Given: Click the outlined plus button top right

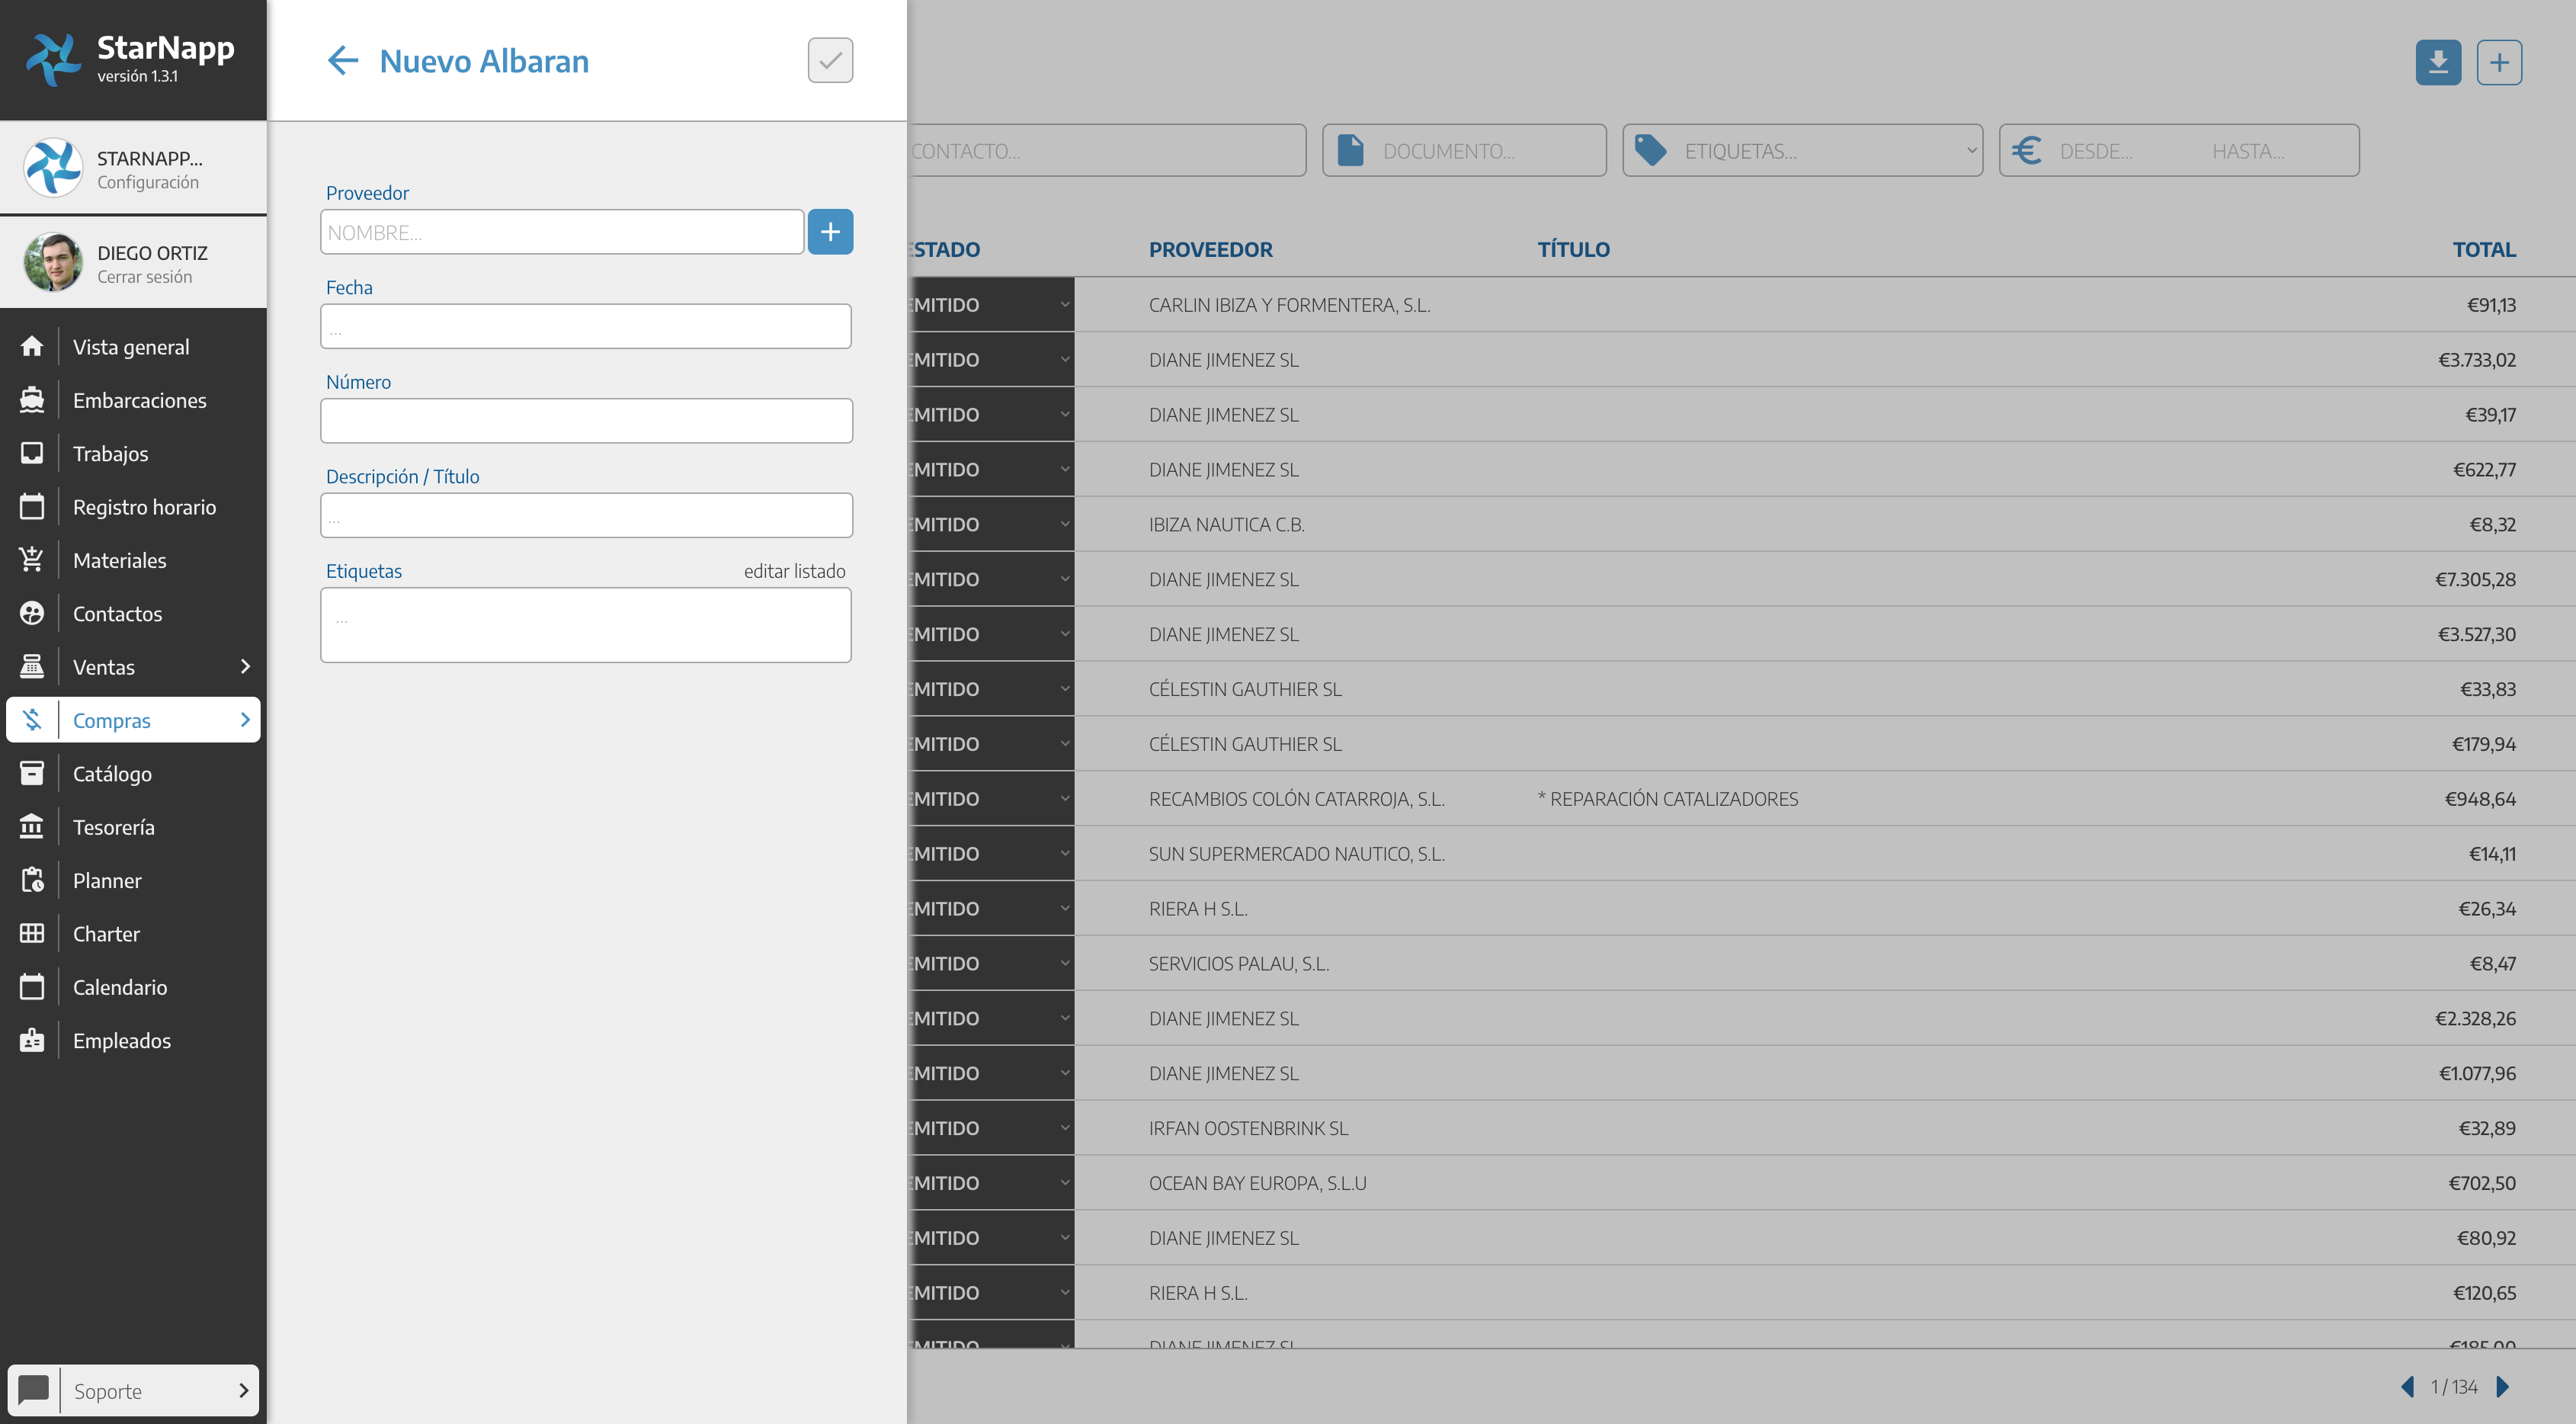Looking at the screenshot, I should [x=2499, y=63].
